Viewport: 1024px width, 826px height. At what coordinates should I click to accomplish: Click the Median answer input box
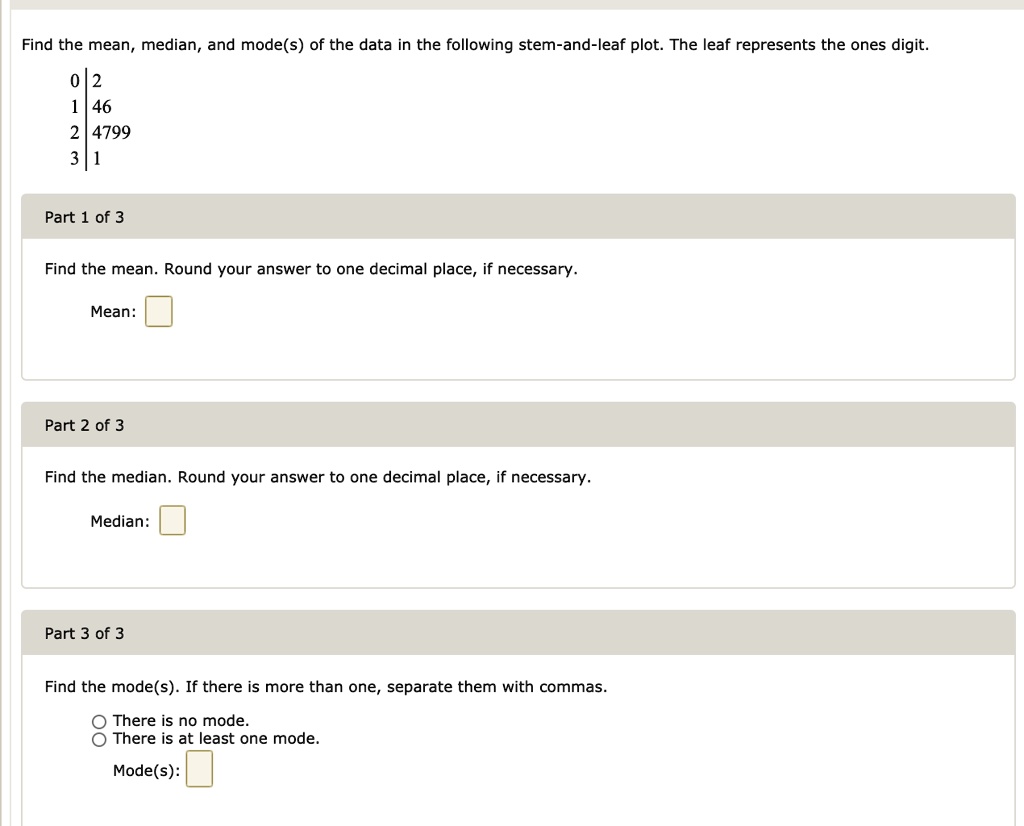coord(172,520)
